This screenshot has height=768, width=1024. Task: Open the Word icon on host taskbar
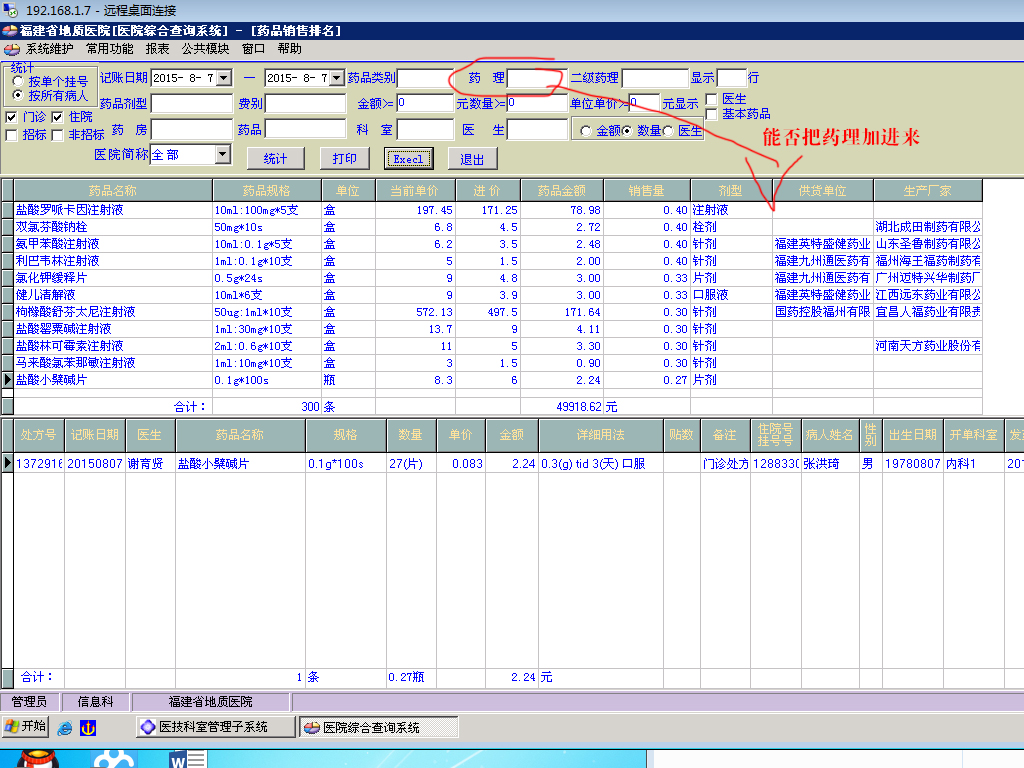pyautogui.click(x=187, y=760)
